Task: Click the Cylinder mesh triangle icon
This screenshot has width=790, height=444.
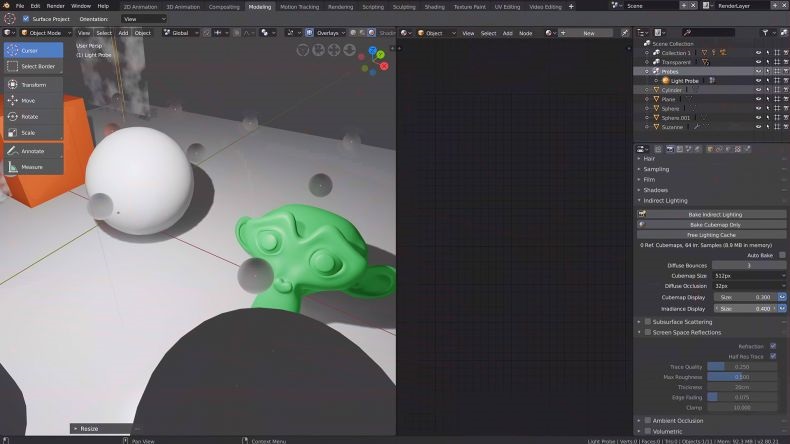Action: pos(656,90)
